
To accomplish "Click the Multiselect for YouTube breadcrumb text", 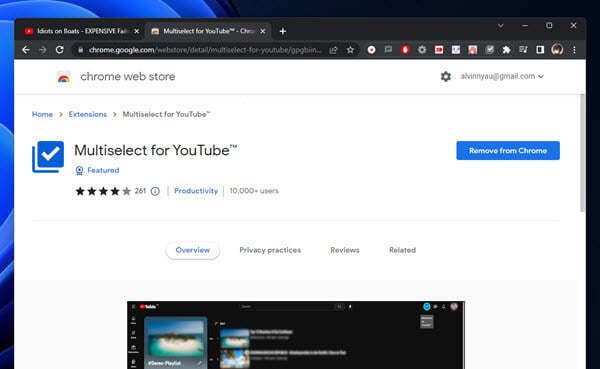I will [x=166, y=114].
